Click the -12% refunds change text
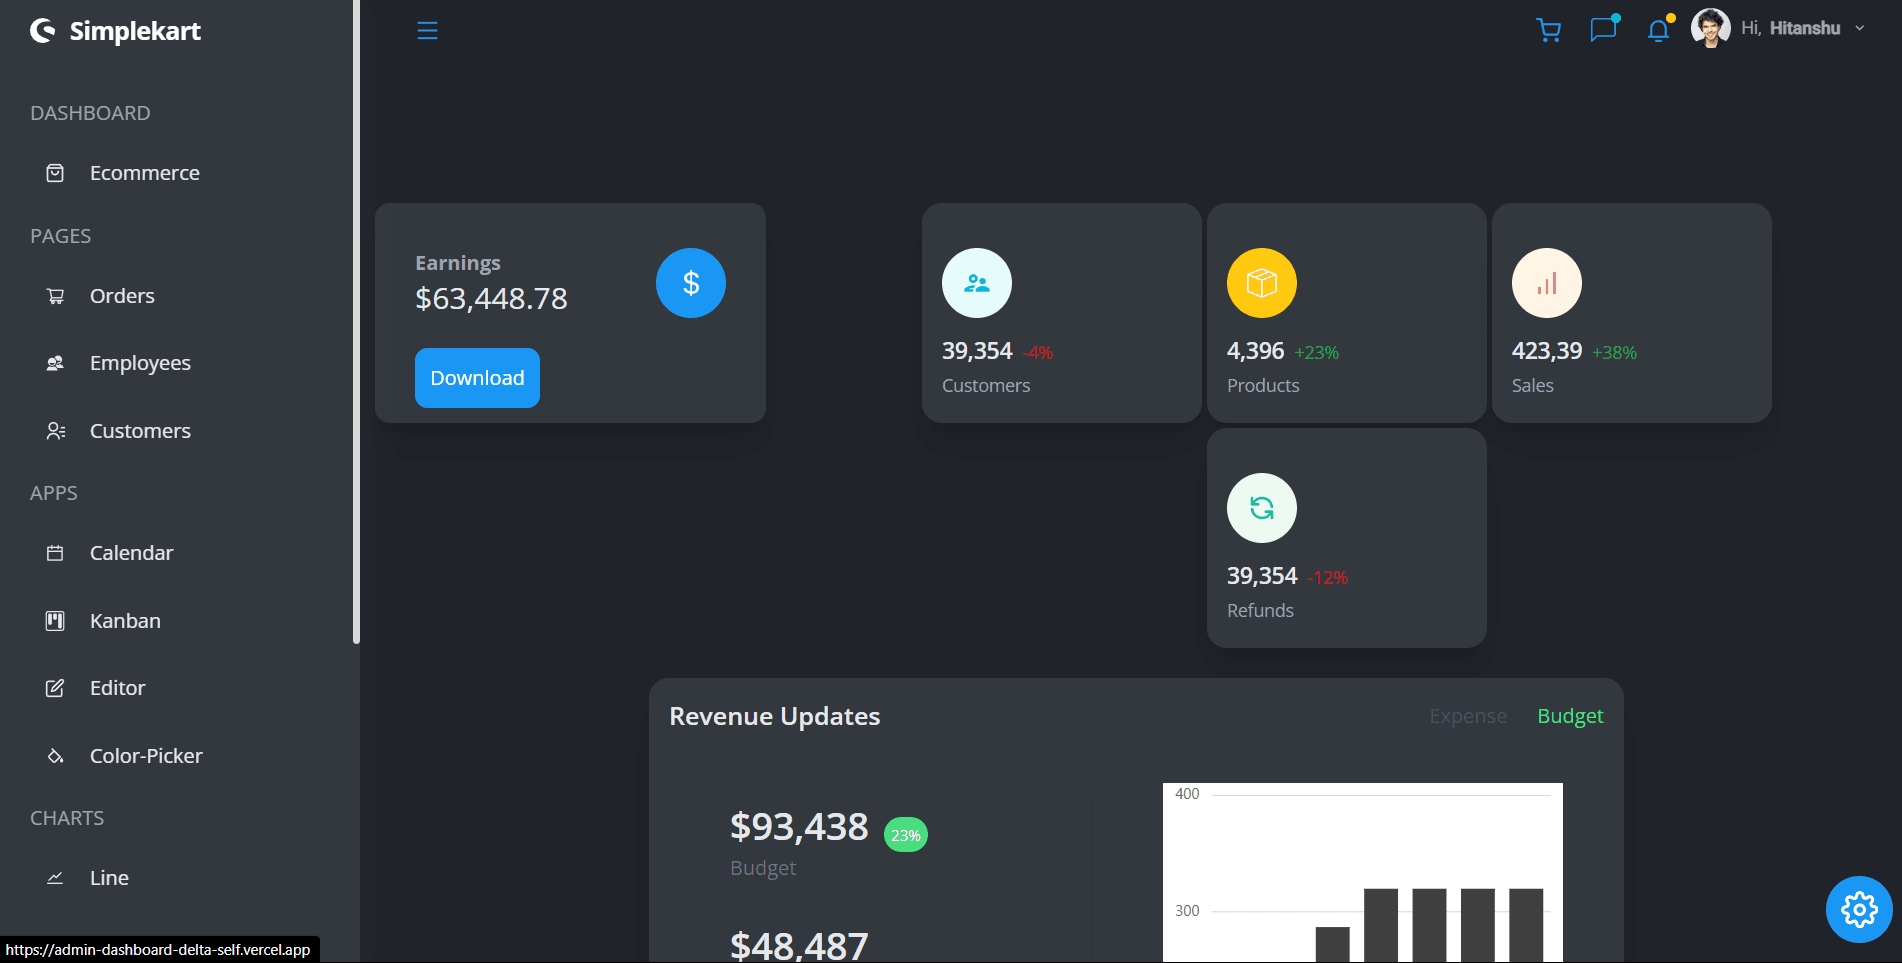Viewport: 1902px width, 963px height. point(1328,578)
